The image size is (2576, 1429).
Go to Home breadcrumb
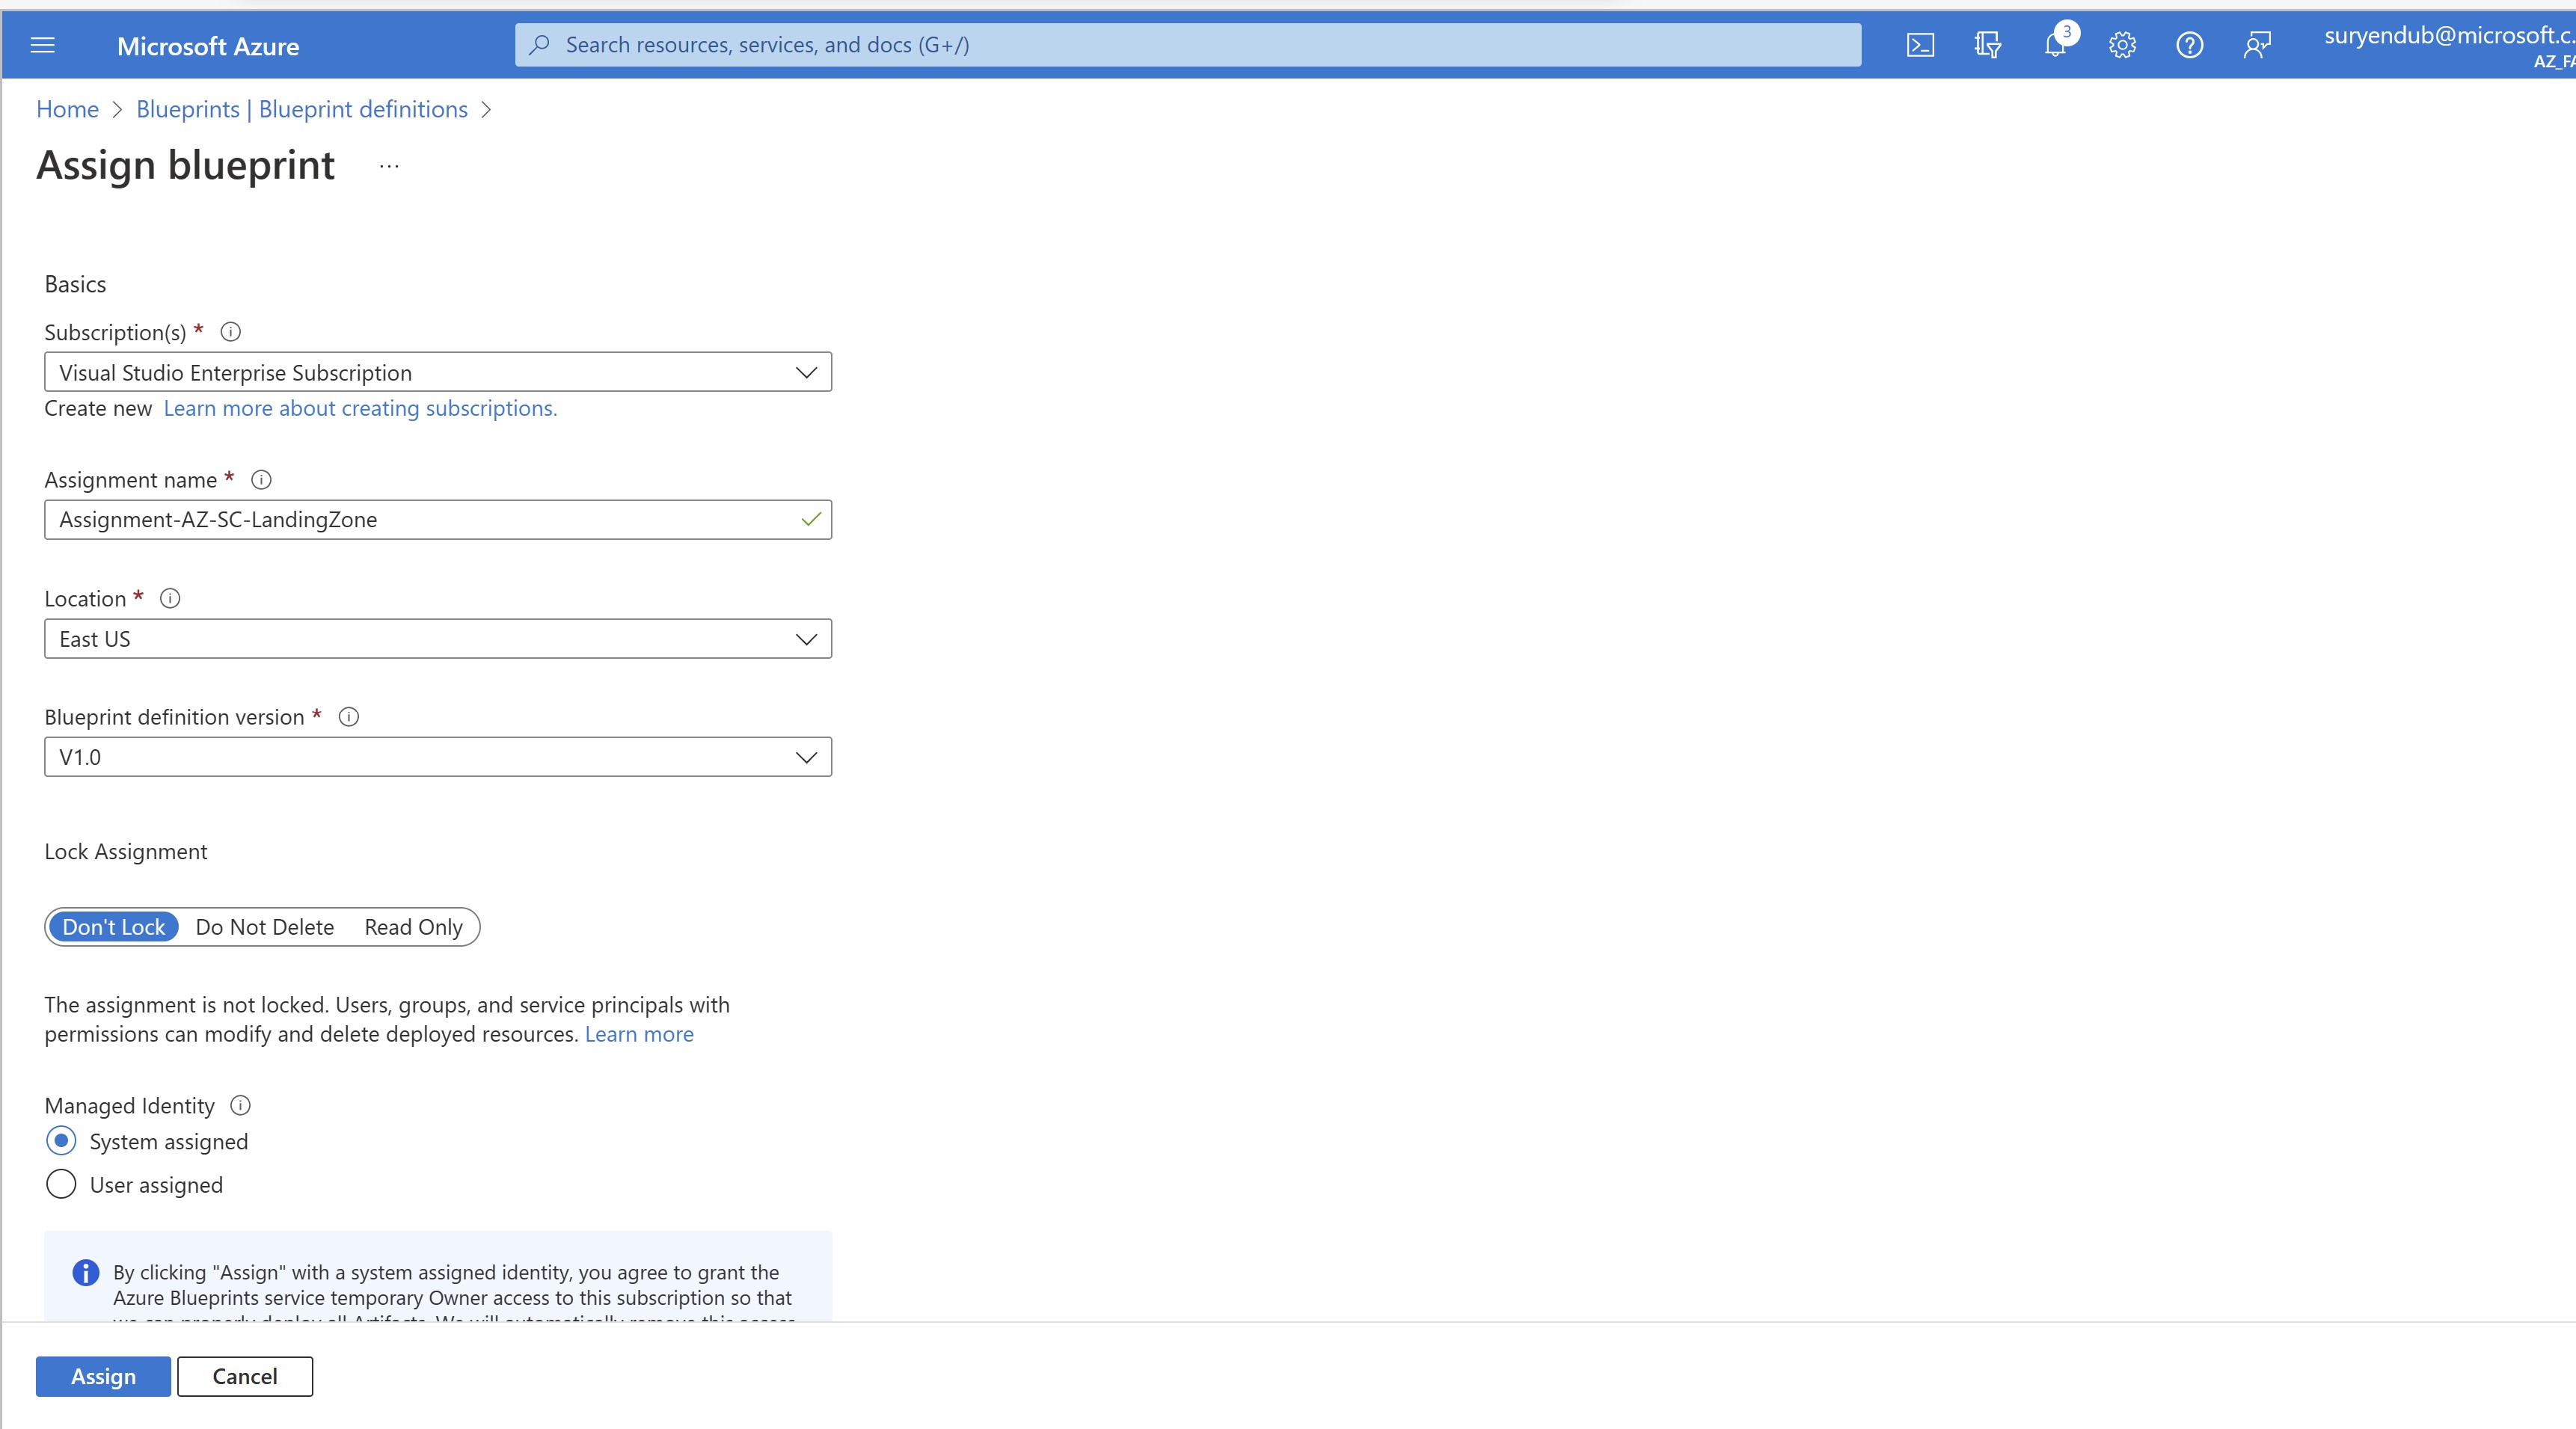[x=67, y=109]
